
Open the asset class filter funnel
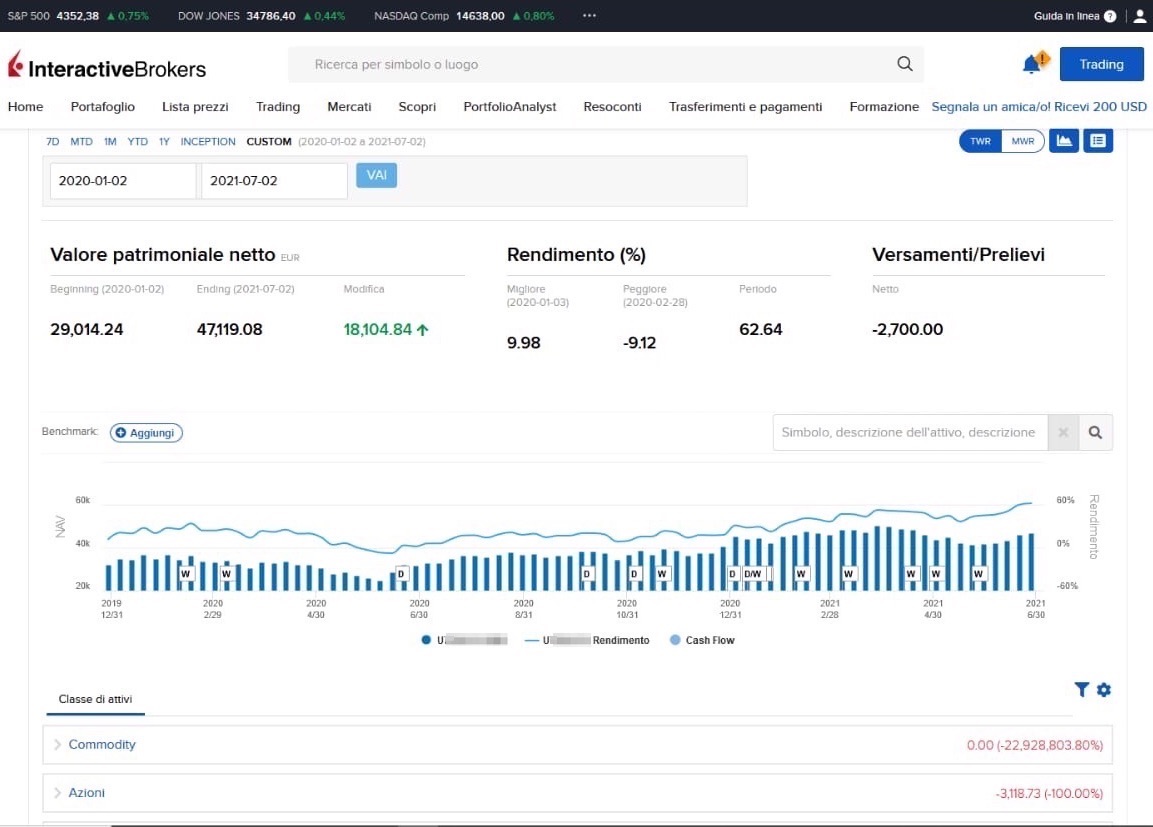pyautogui.click(x=1081, y=690)
